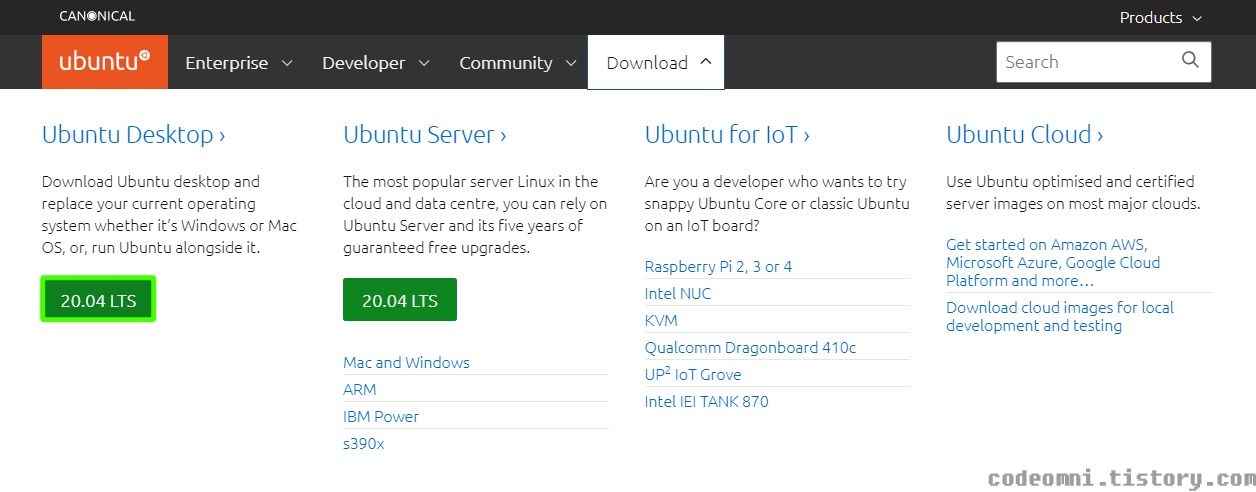Viewport: 1256px width, 492px height.
Task: Click into the Search input field
Action: (x=1088, y=62)
